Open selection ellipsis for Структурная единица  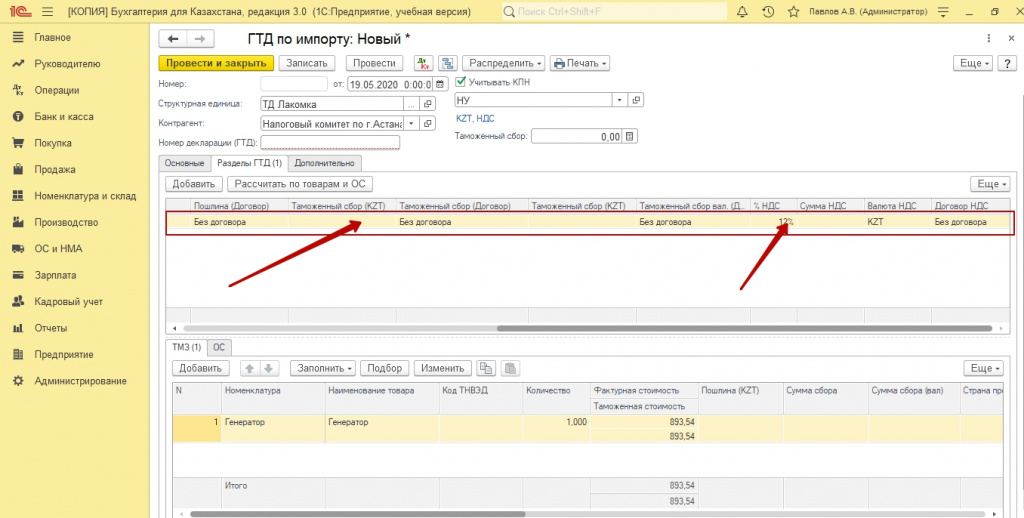[x=411, y=104]
